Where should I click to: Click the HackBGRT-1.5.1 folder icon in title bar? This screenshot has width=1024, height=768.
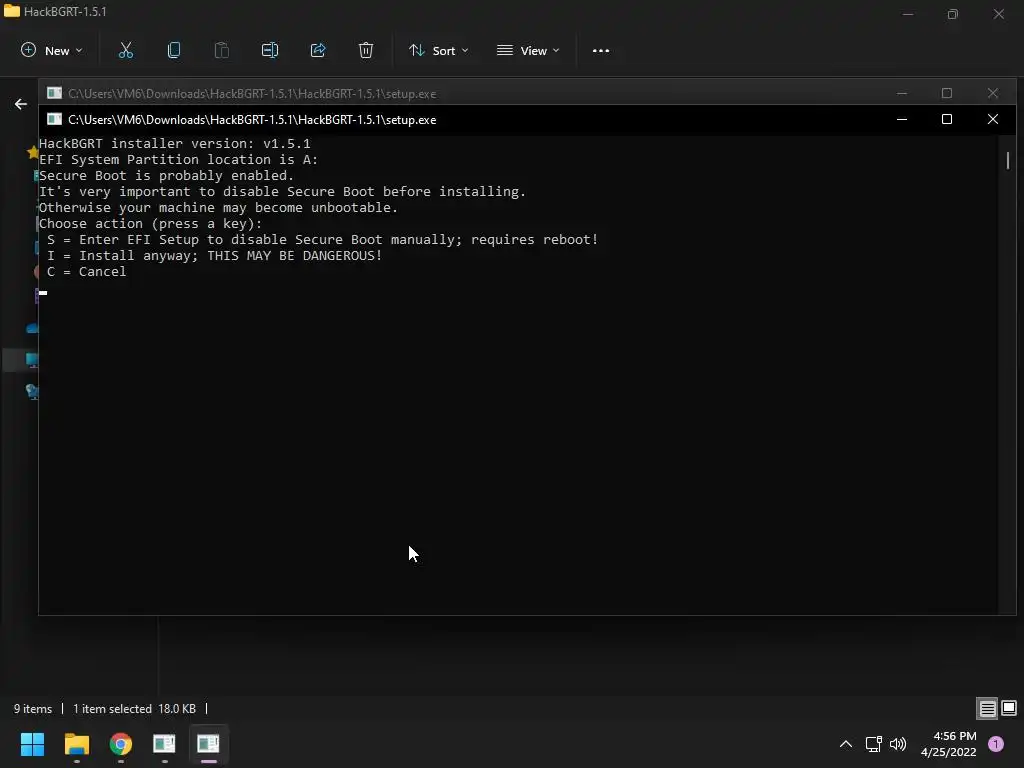[12, 11]
